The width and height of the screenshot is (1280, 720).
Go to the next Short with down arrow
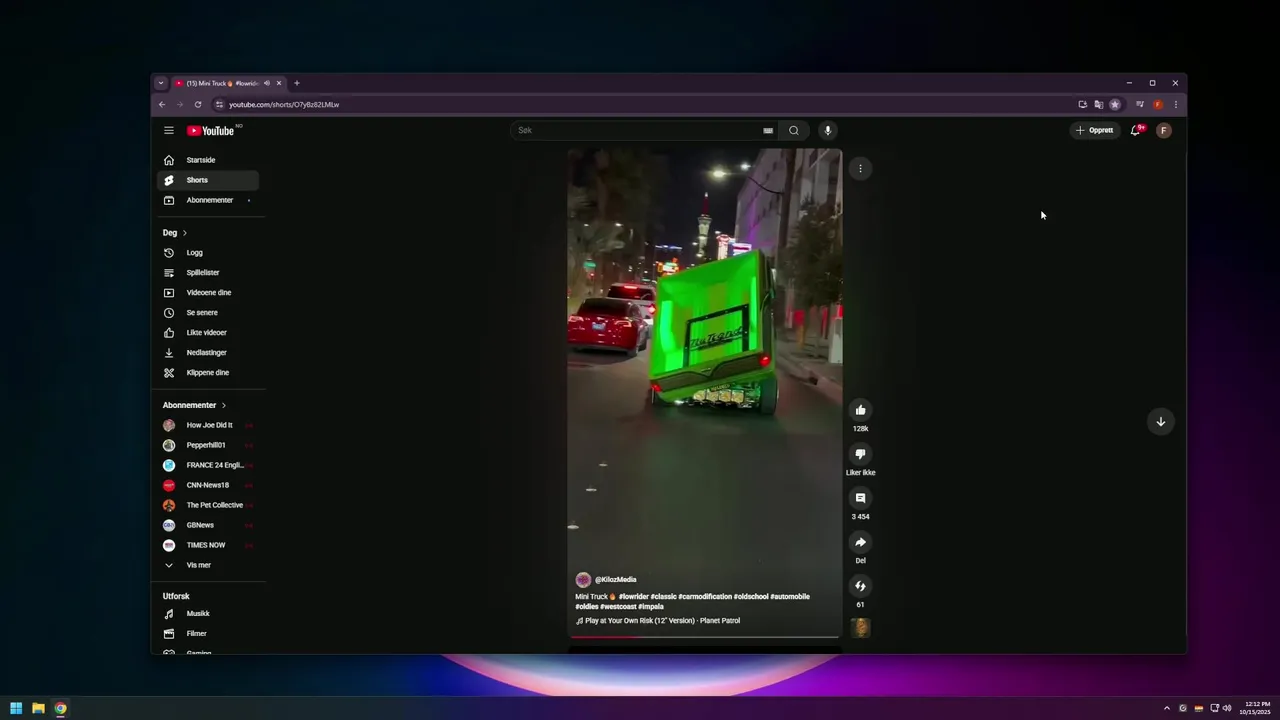[1161, 421]
